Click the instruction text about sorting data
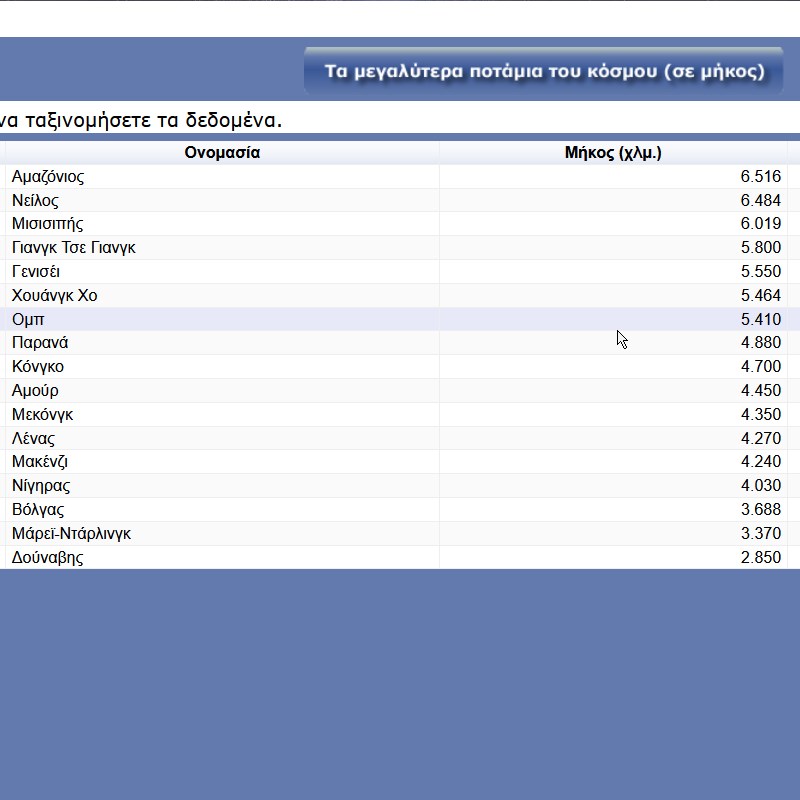Image resolution: width=800 pixels, height=800 pixels. (141, 120)
